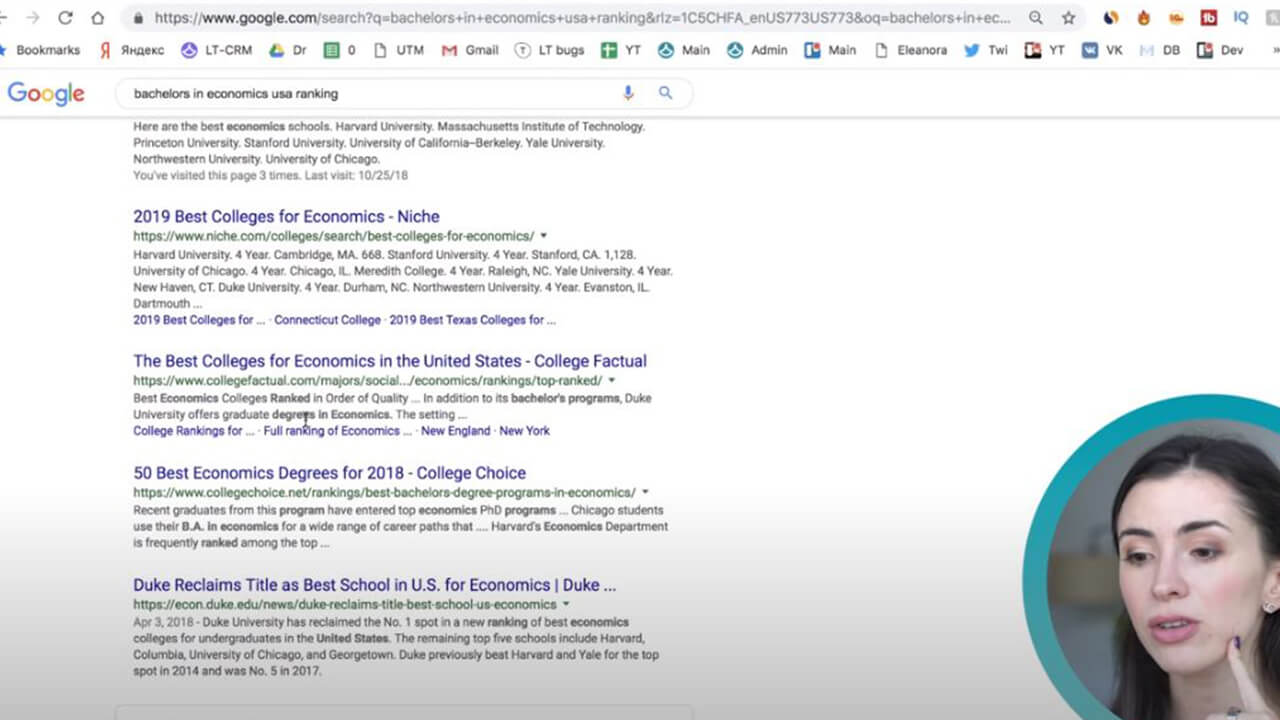Image resolution: width=1280 pixels, height=720 pixels.
Task: Open '2019 Best Colleges for Economics - Niche'
Action: click(x=286, y=216)
